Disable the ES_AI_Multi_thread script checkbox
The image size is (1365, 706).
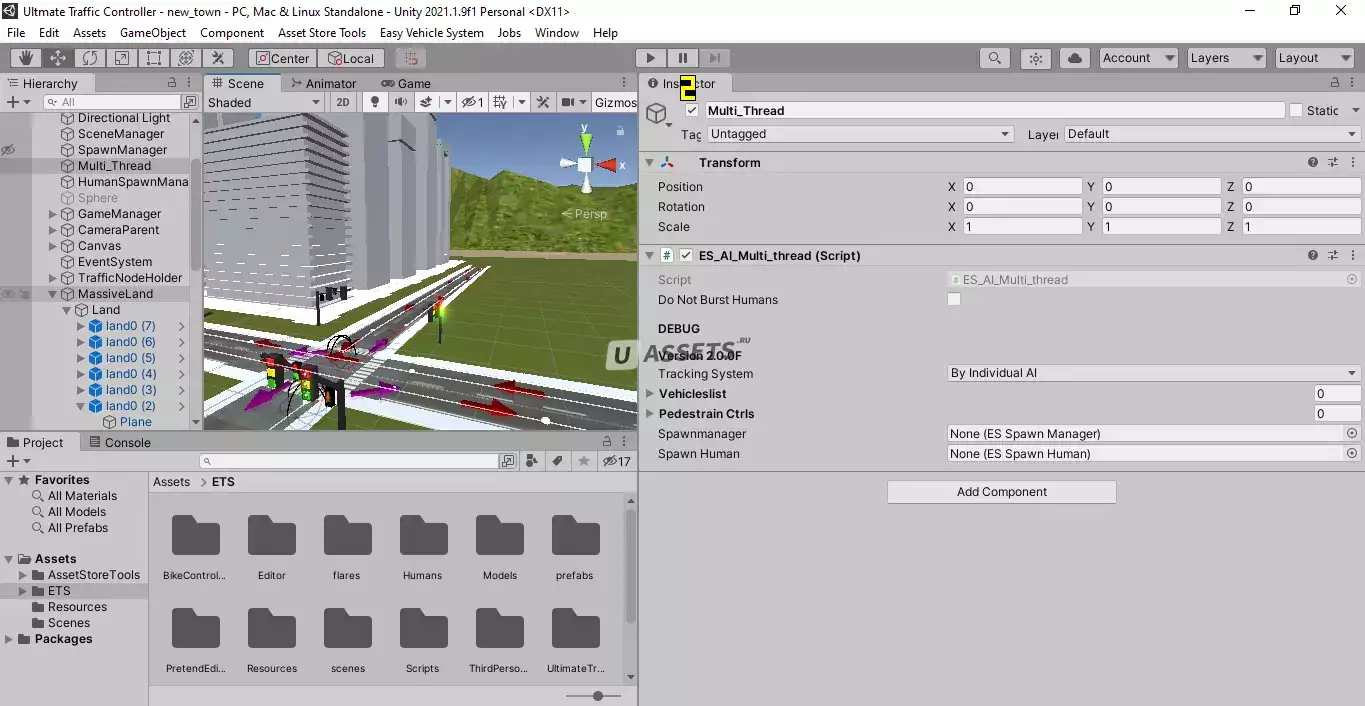pos(686,256)
